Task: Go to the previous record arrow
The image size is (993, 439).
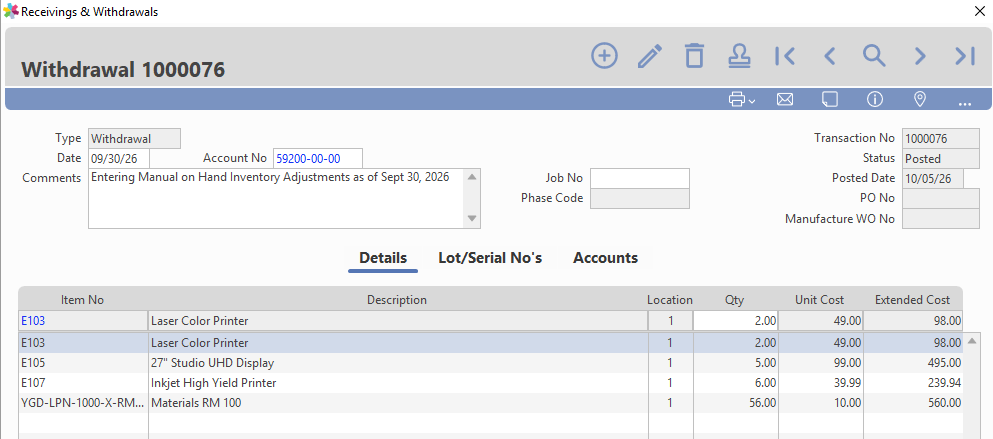Action: click(829, 56)
